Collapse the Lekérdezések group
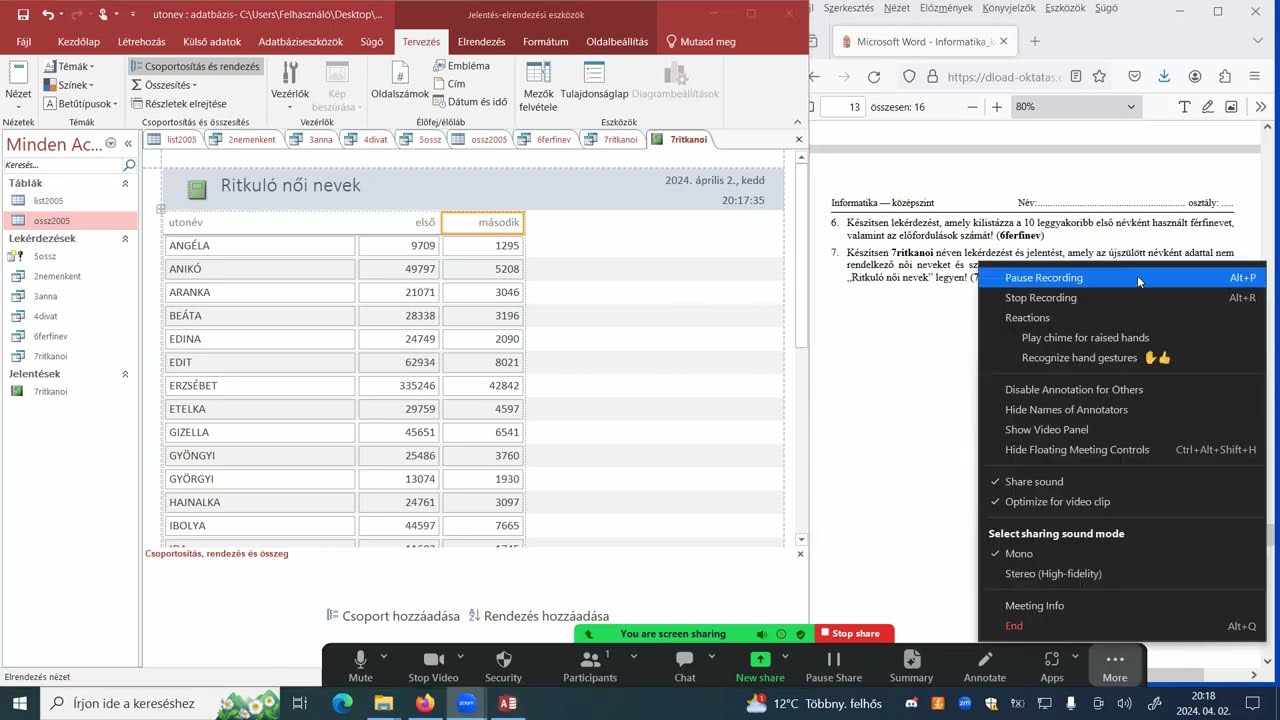1280x720 pixels. tap(125, 239)
